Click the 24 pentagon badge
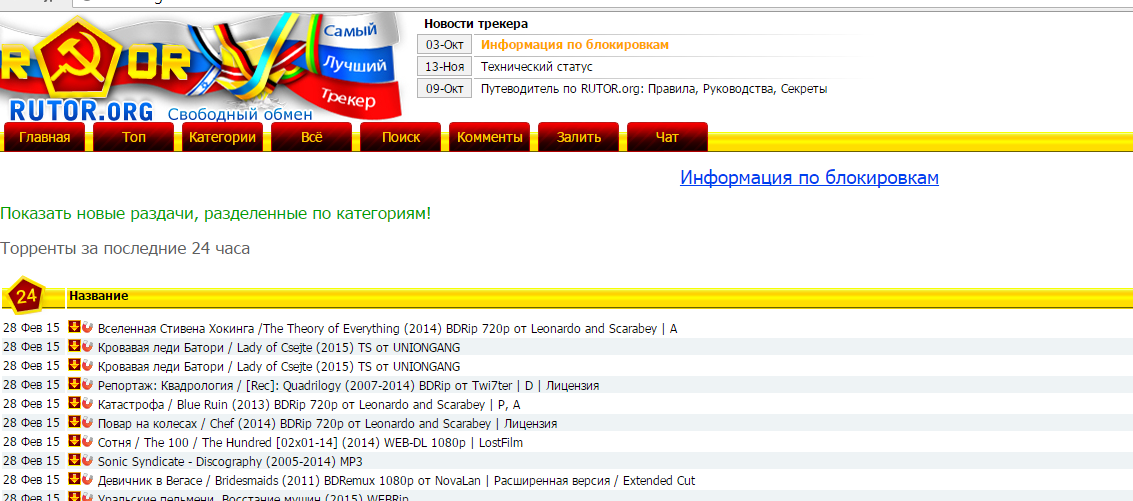This screenshot has height=501, width=1133. 27,296
